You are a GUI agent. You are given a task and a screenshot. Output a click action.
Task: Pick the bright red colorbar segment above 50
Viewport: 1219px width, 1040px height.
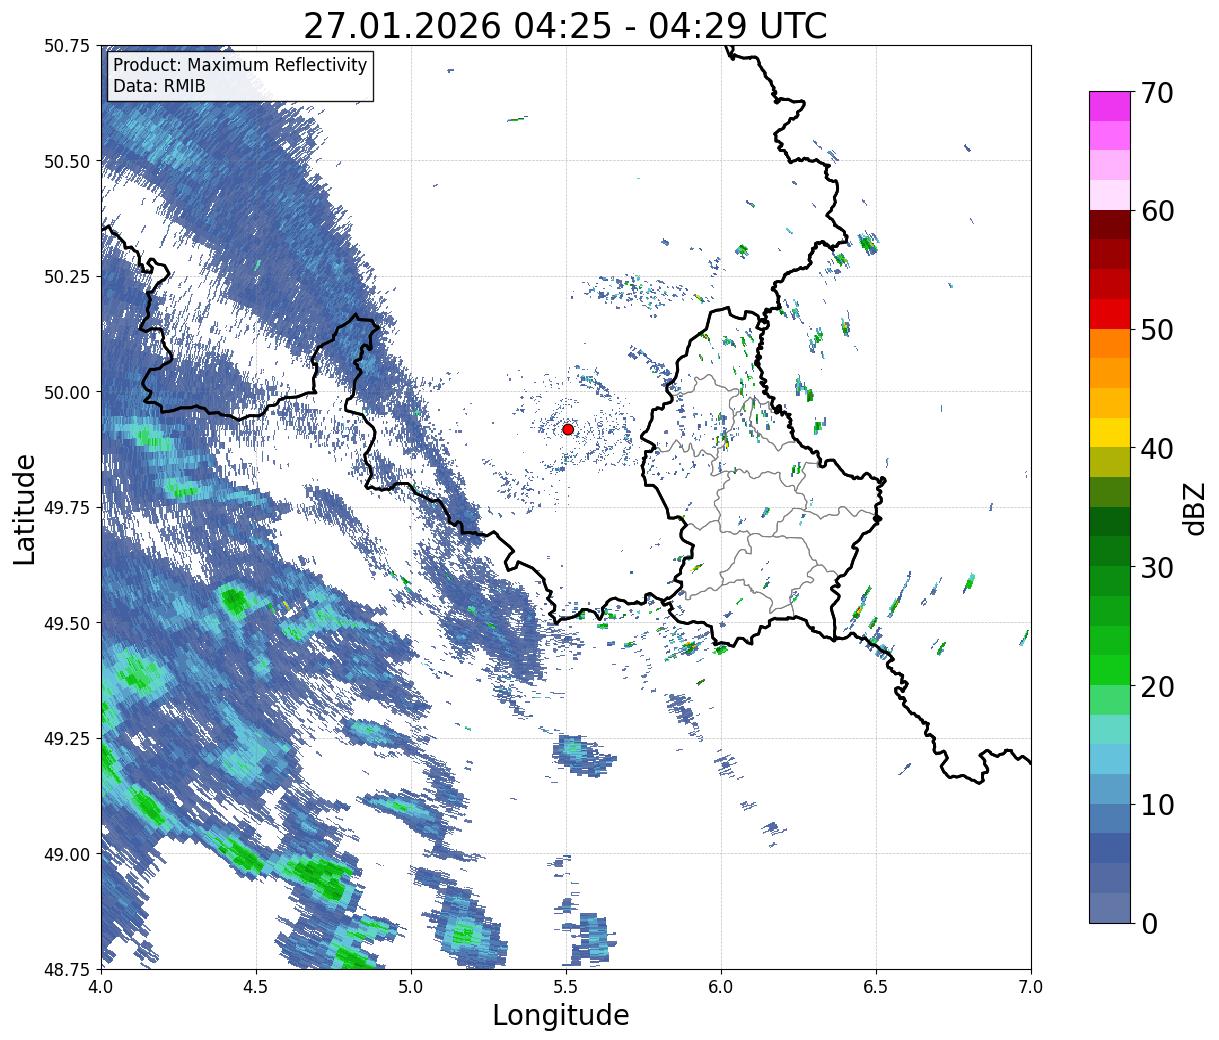1110,314
